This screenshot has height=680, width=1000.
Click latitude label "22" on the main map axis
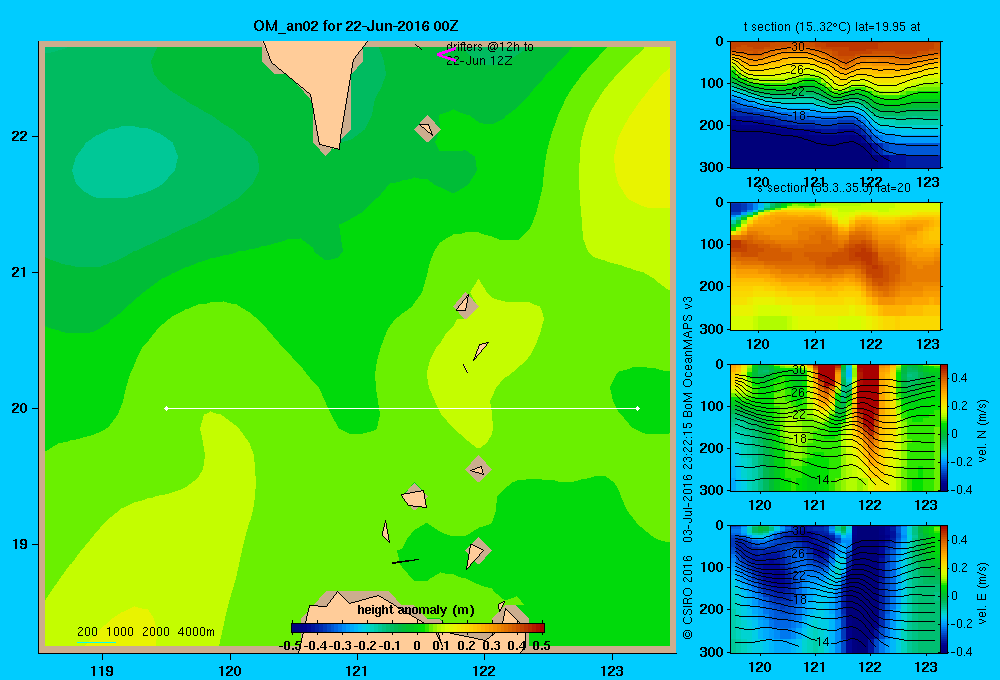tap(19, 137)
